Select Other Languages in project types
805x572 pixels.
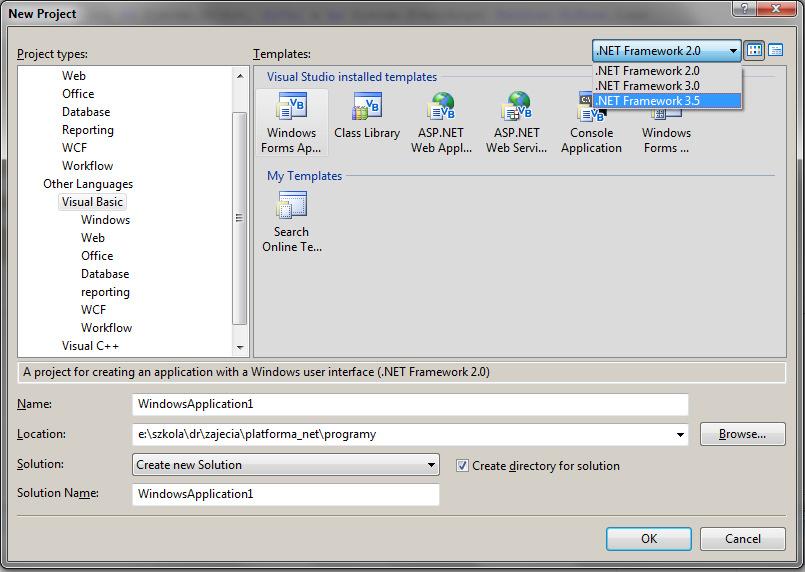88,184
